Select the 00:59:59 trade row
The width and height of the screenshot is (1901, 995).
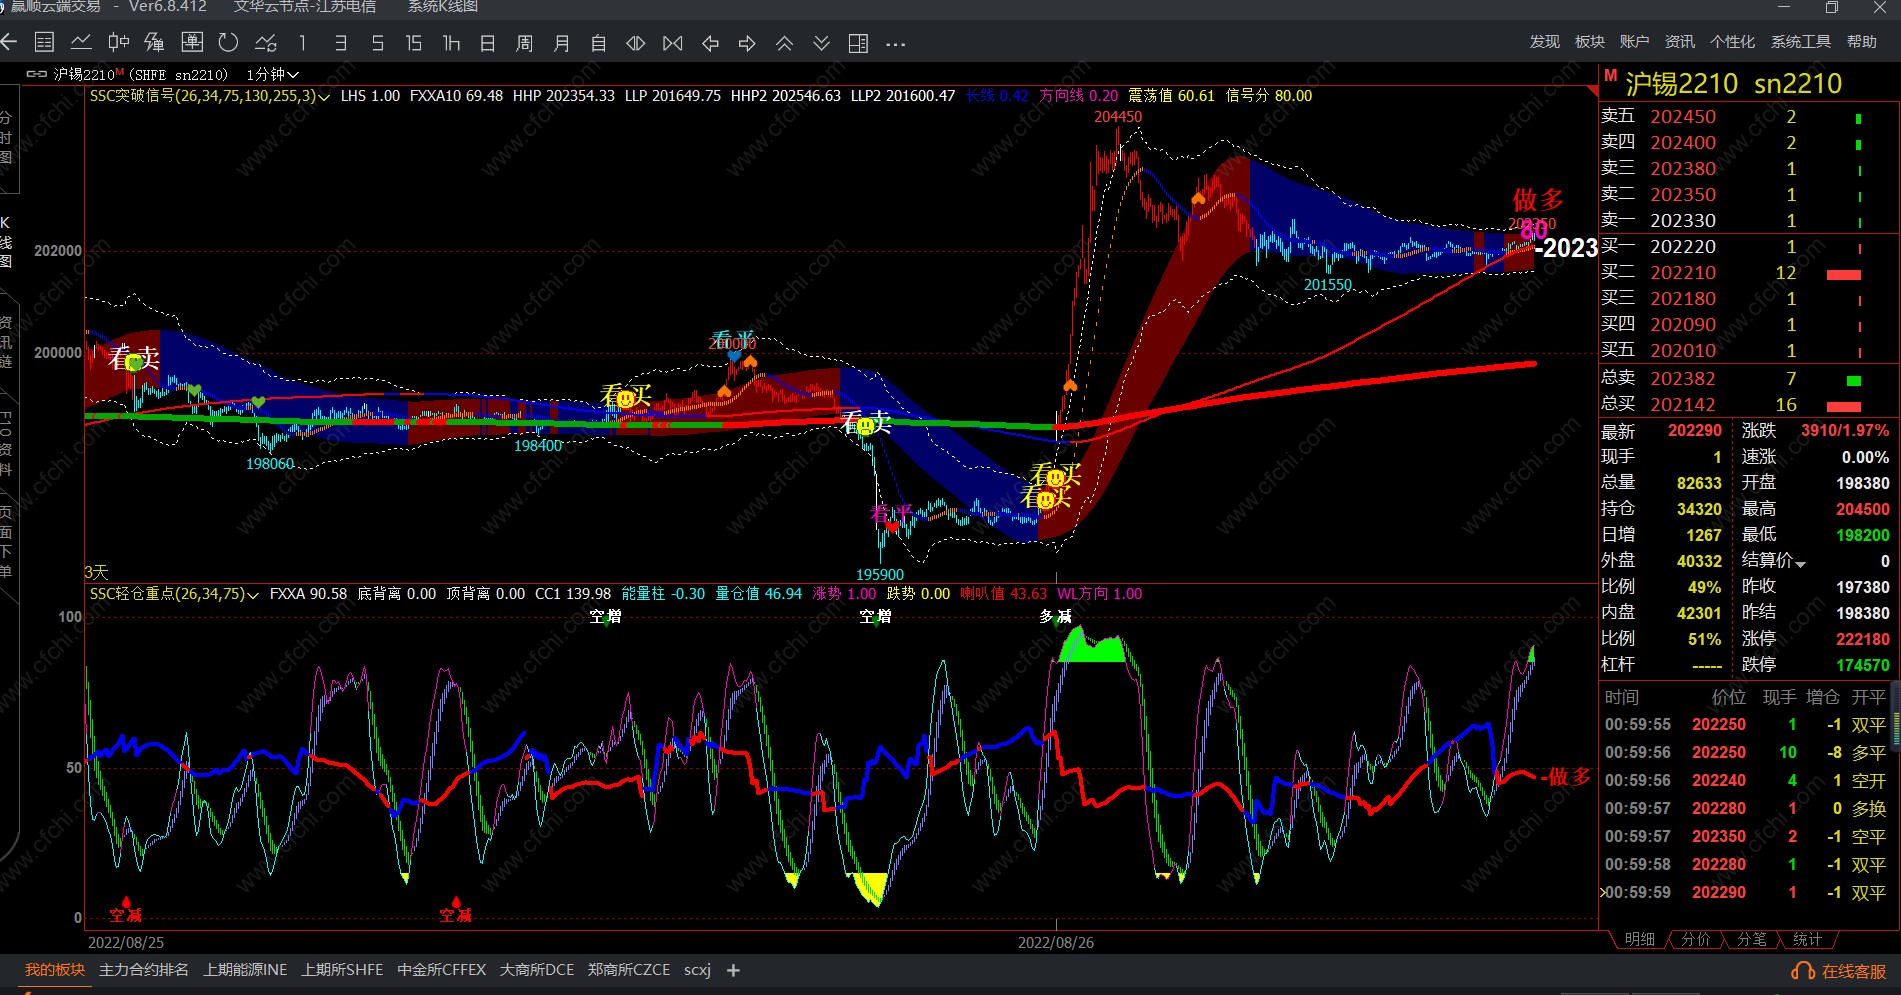1745,892
